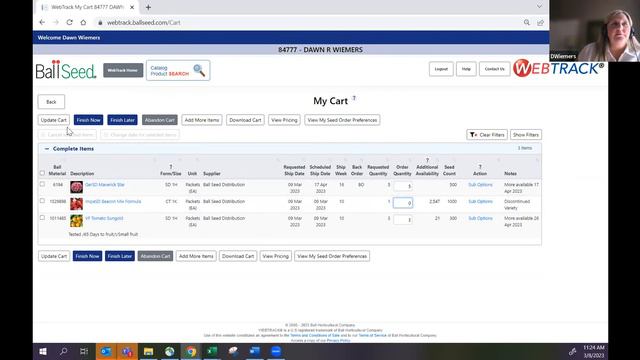Open File Explorer from the taskbar
This screenshot has width=640, height=360.
pyautogui.click(x=149, y=351)
